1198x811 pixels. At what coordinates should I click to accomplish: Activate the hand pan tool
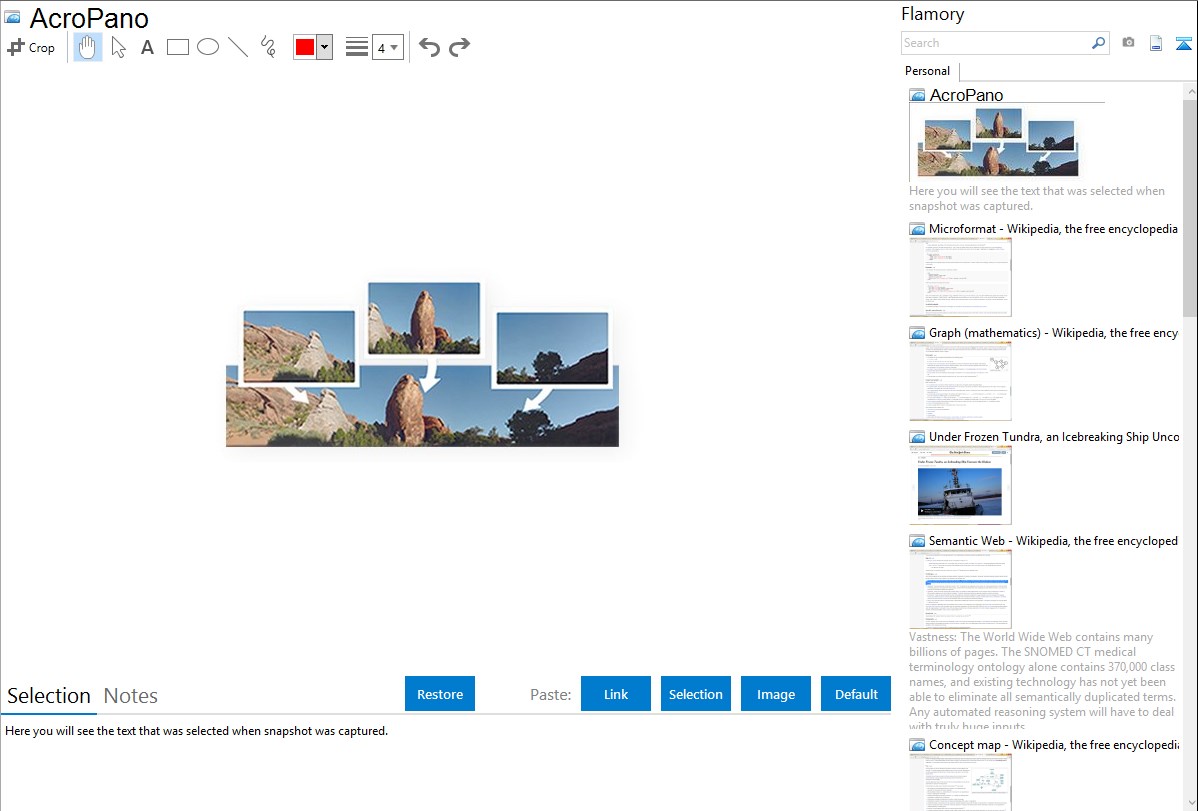click(x=88, y=47)
